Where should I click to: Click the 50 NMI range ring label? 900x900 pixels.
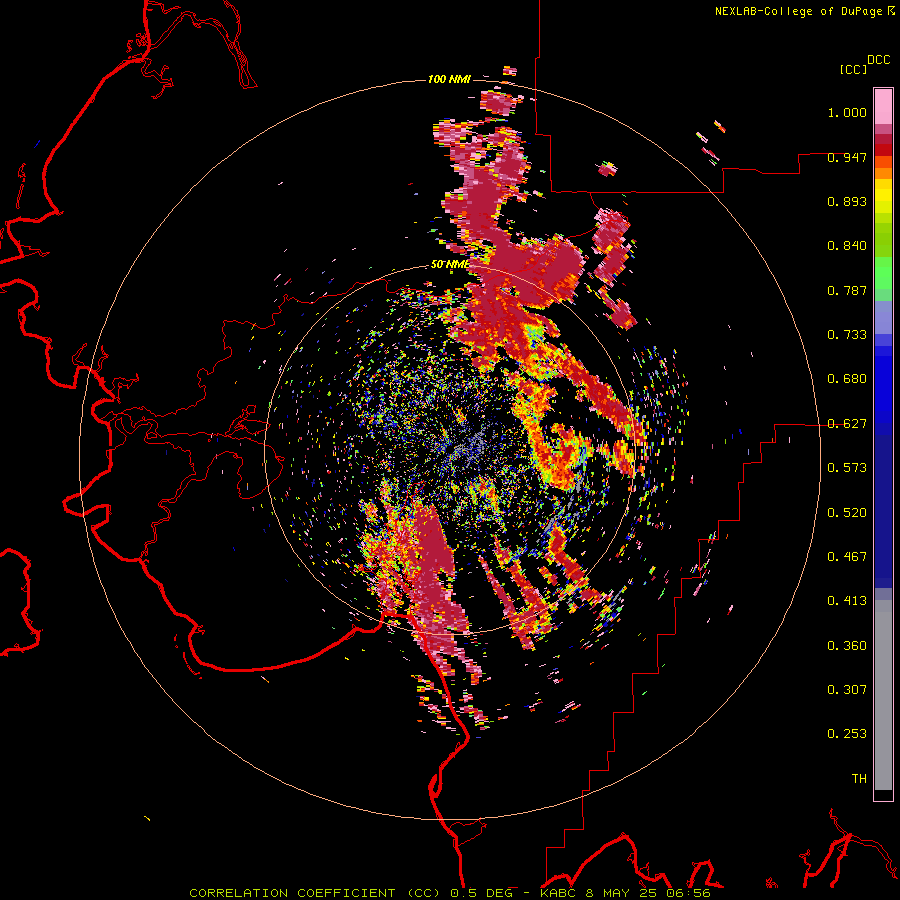[450, 265]
